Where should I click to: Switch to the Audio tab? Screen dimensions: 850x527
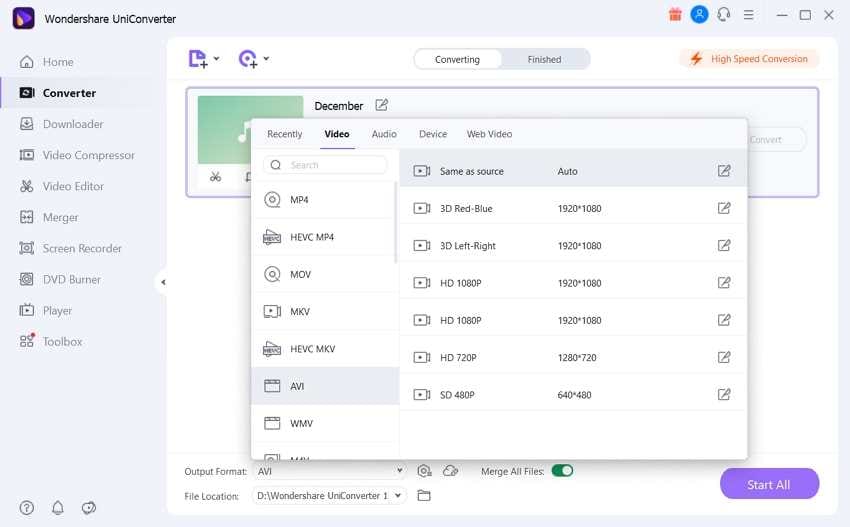pyautogui.click(x=384, y=134)
